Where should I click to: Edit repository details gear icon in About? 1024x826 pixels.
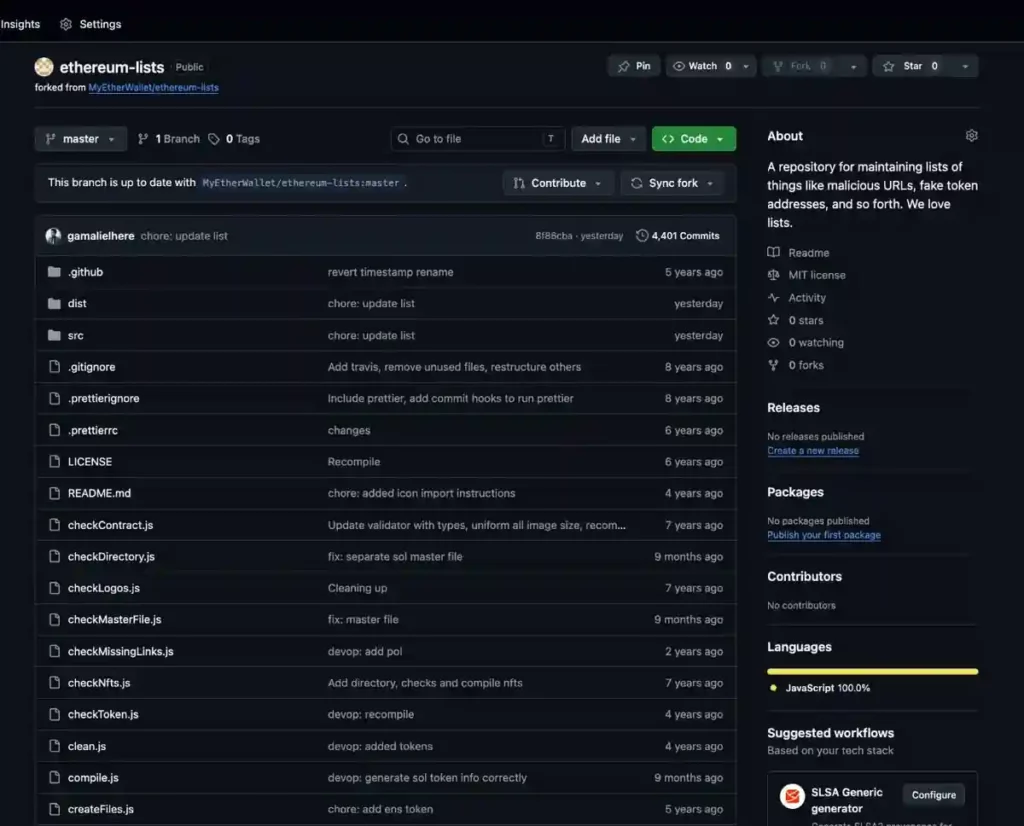pyautogui.click(x=972, y=135)
